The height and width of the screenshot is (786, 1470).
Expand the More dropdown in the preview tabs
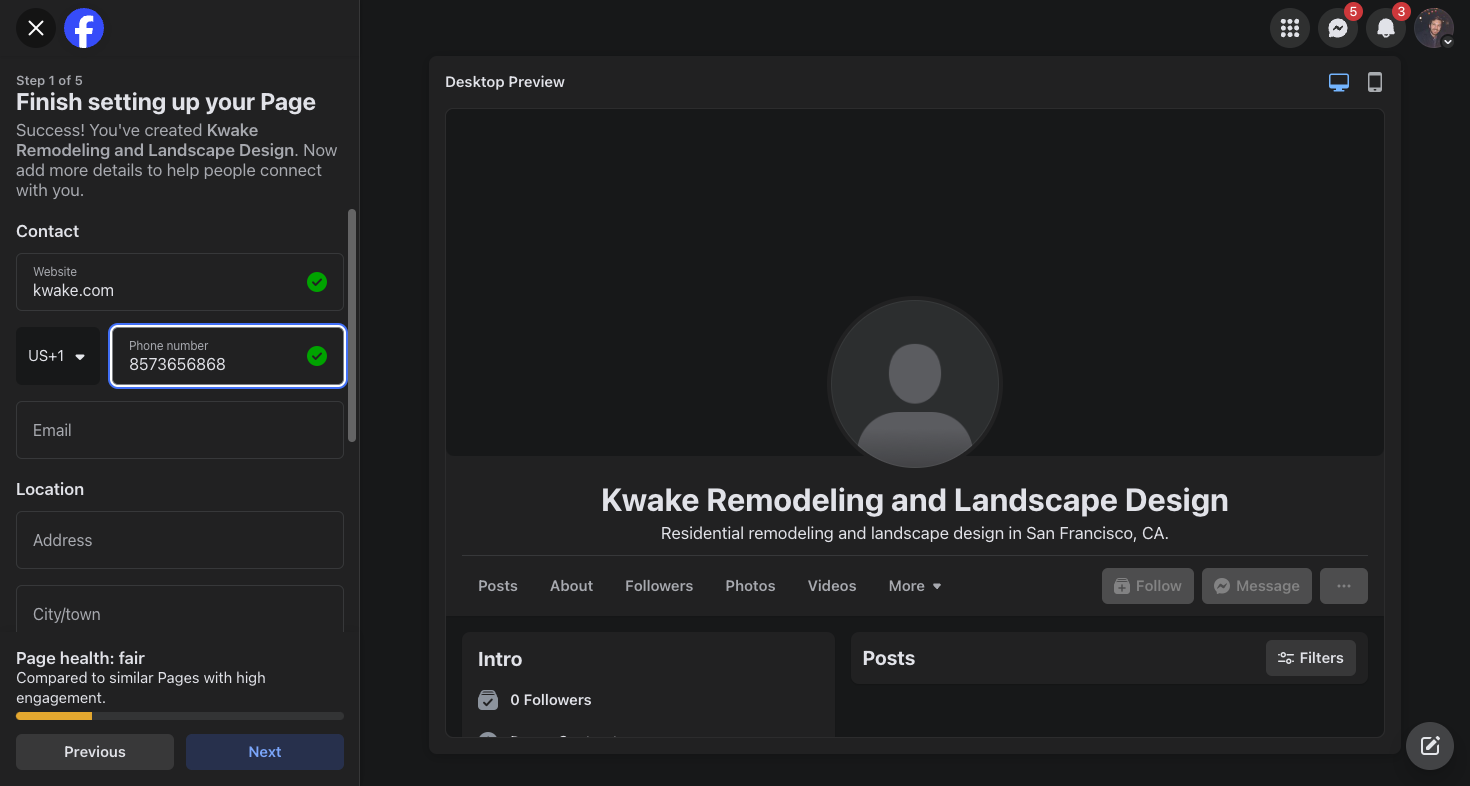click(x=915, y=586)
